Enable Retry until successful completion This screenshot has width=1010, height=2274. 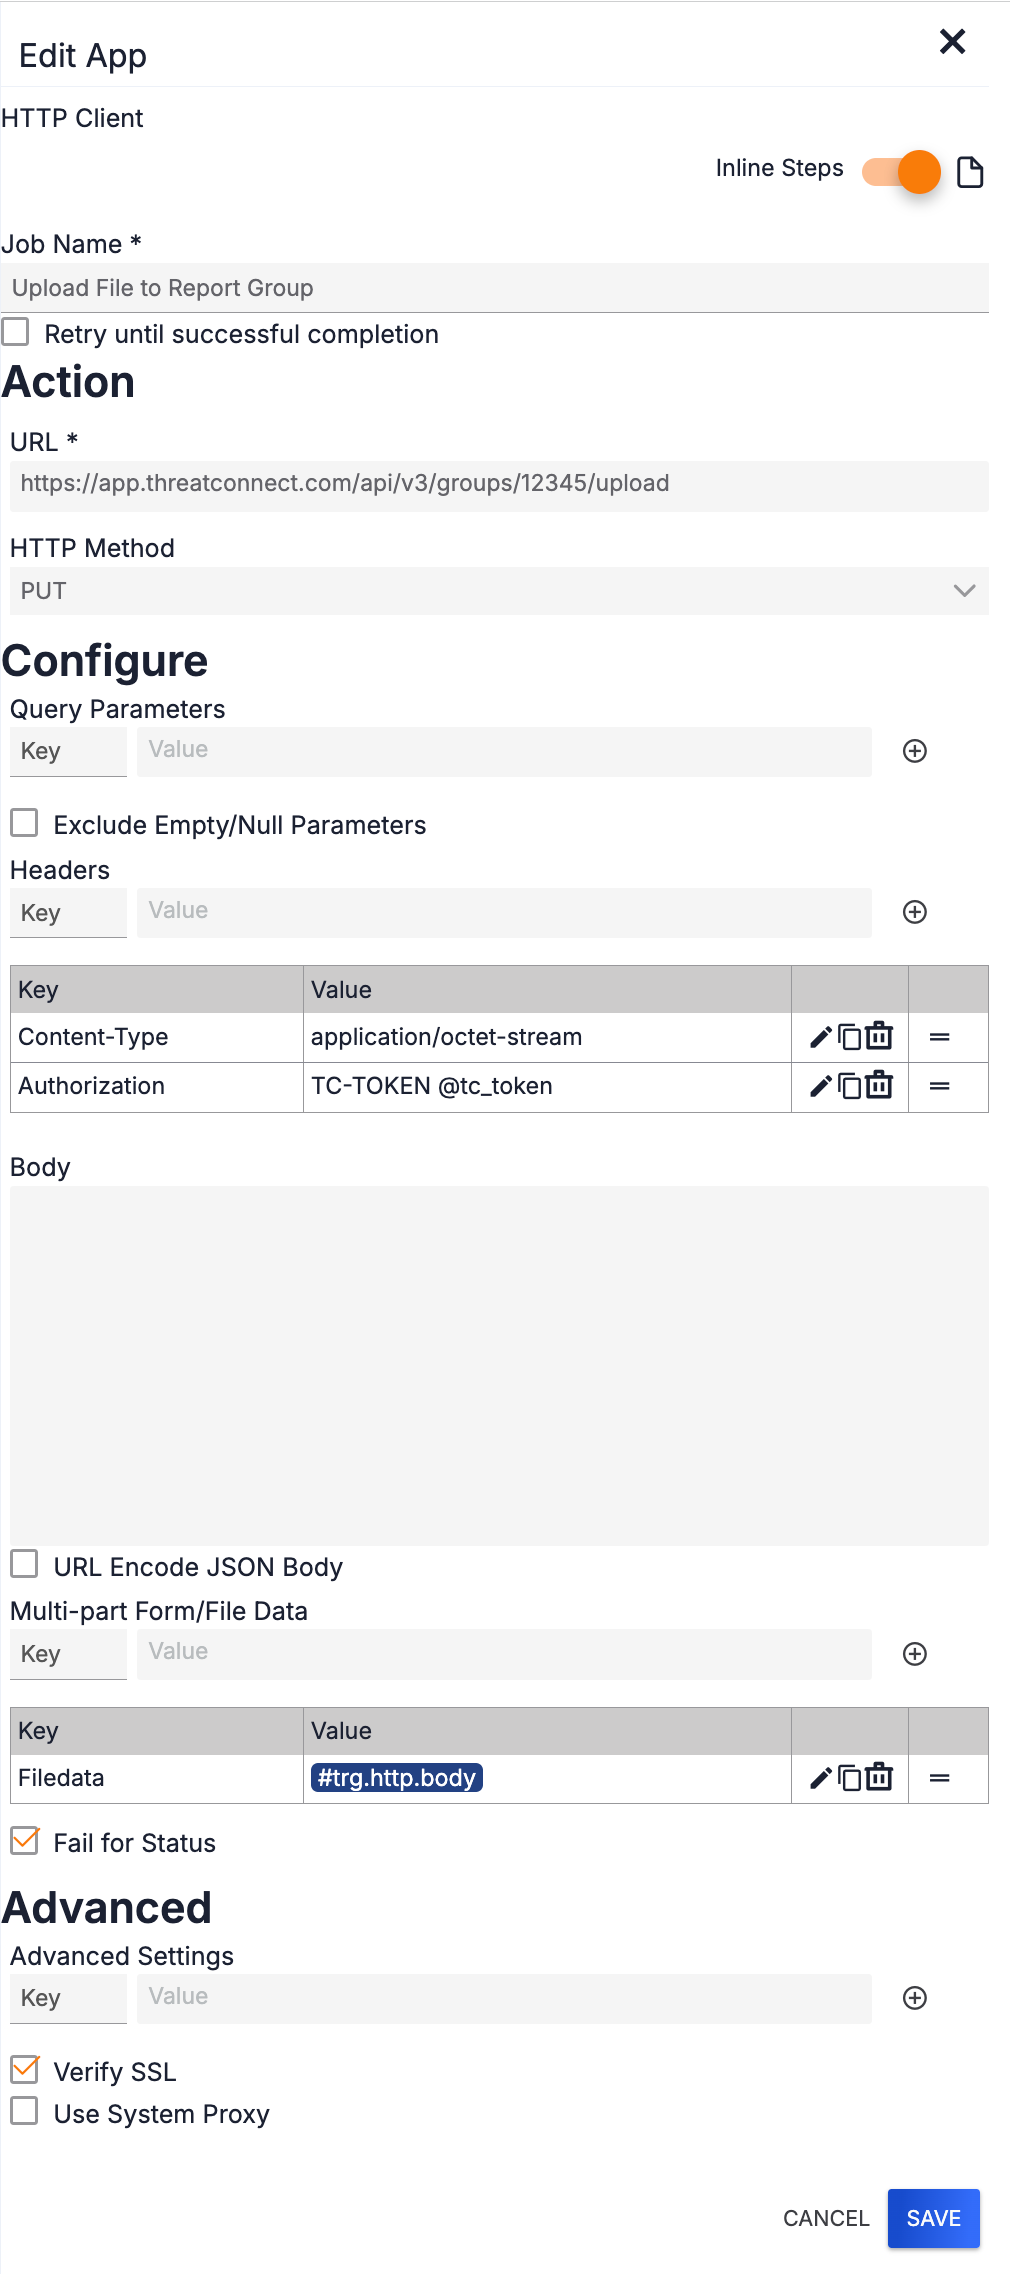(17, 333)
